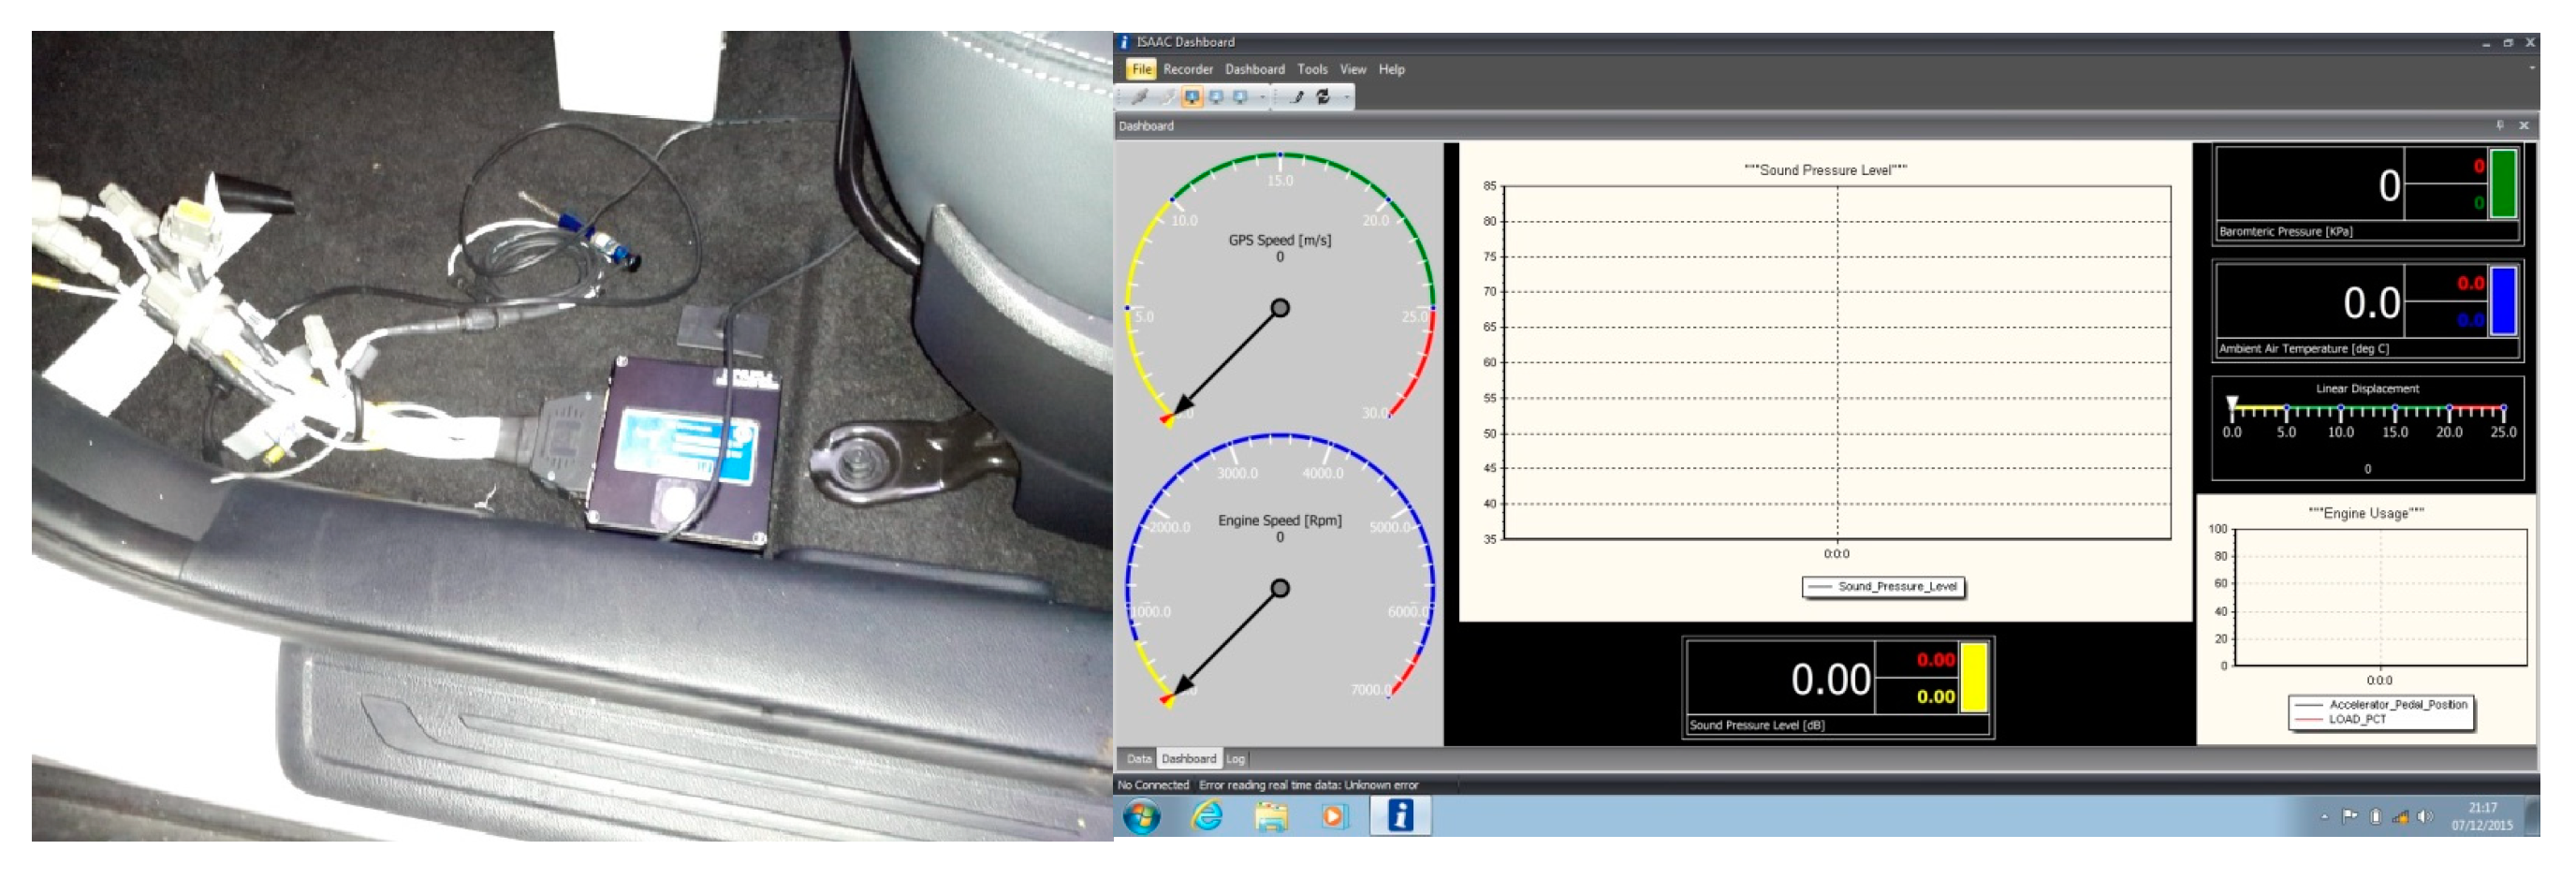
Task: Open Internet Explorer from the taskbar
Action: 1207,817
